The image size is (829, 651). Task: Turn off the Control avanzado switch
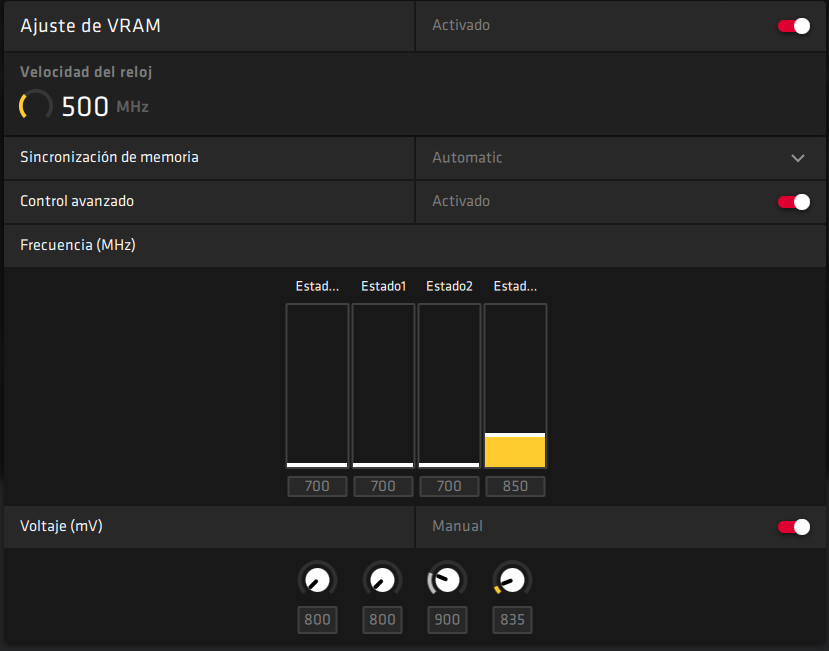(794, 202)
